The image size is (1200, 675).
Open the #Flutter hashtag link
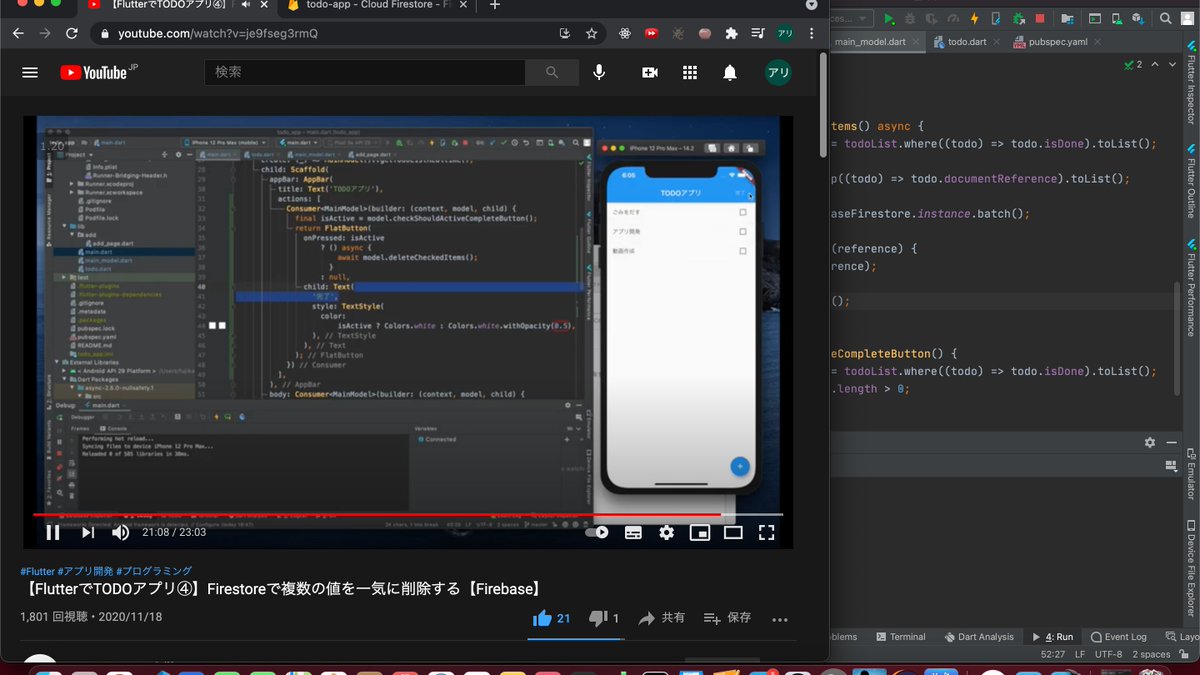coord(37,571)
